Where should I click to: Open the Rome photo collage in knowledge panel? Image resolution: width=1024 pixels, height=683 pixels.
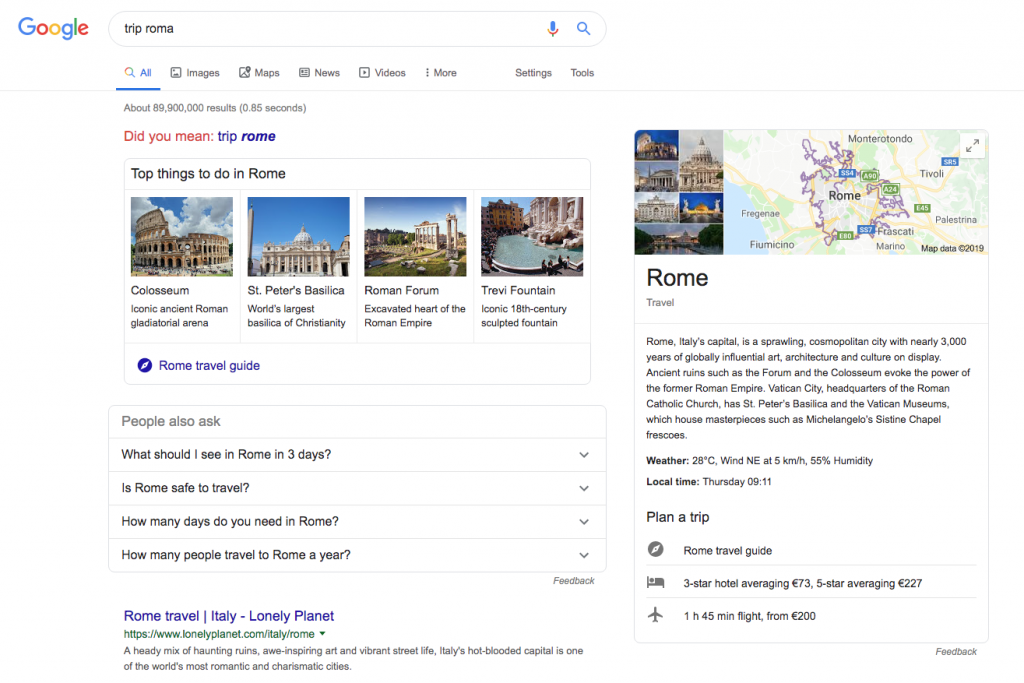coord(679,192)
